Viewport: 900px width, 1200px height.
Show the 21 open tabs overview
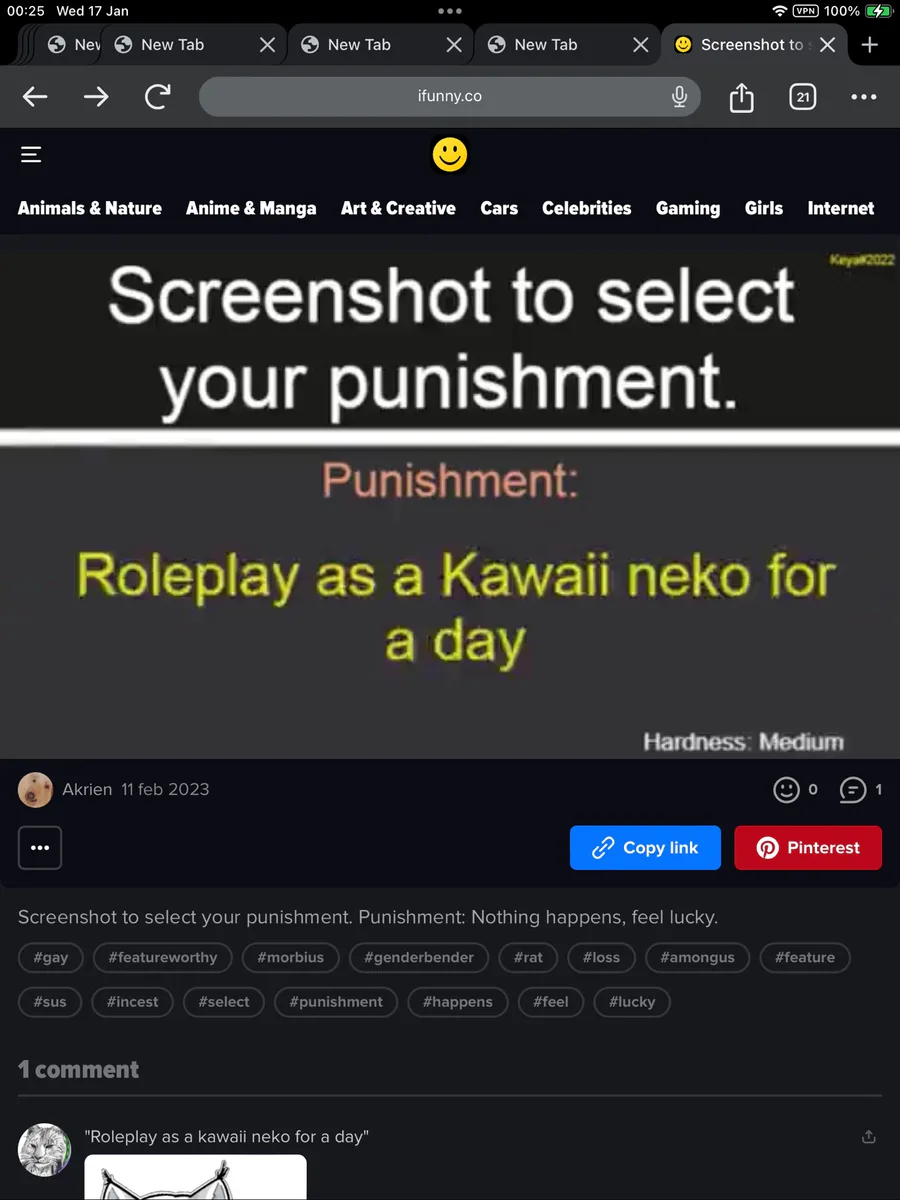coord(802,96)
